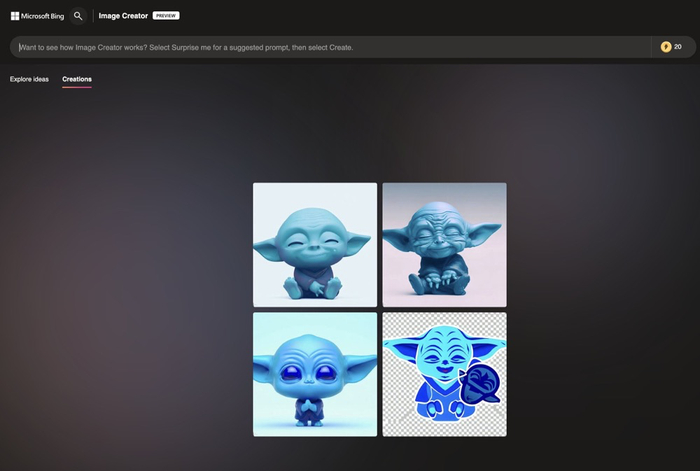This screenshot has height=471, width=700.
Task: Click the boosts count 20
Action: click(x=678, y=47)
